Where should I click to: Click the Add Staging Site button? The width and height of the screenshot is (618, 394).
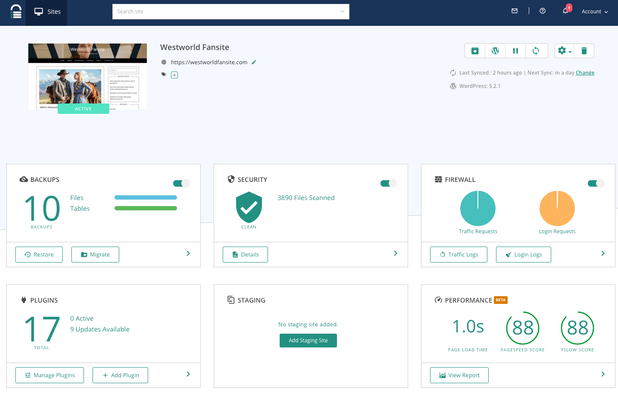[x=308, y=340]
